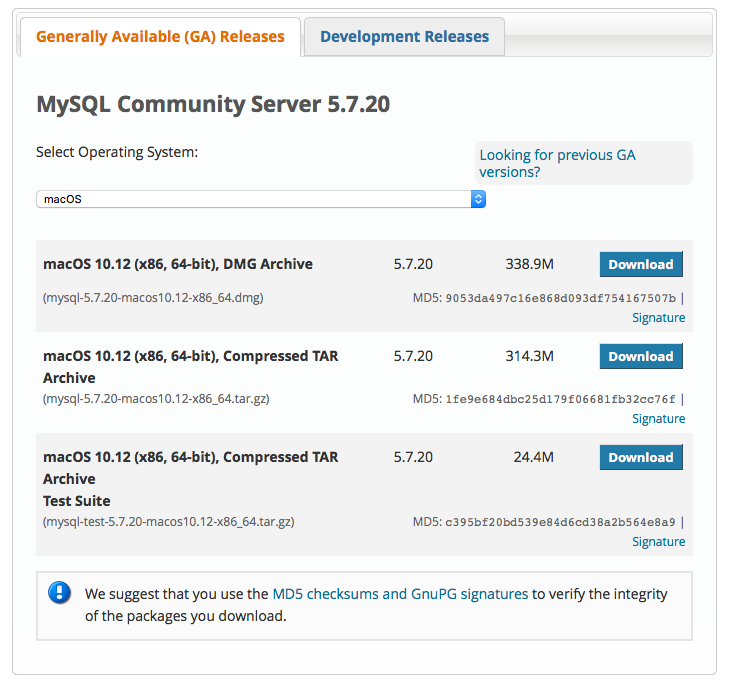The image size is (732, 693).
Task: Follow the 'Looking for previous GA versions?' link
Action: (x=557, y=163)
